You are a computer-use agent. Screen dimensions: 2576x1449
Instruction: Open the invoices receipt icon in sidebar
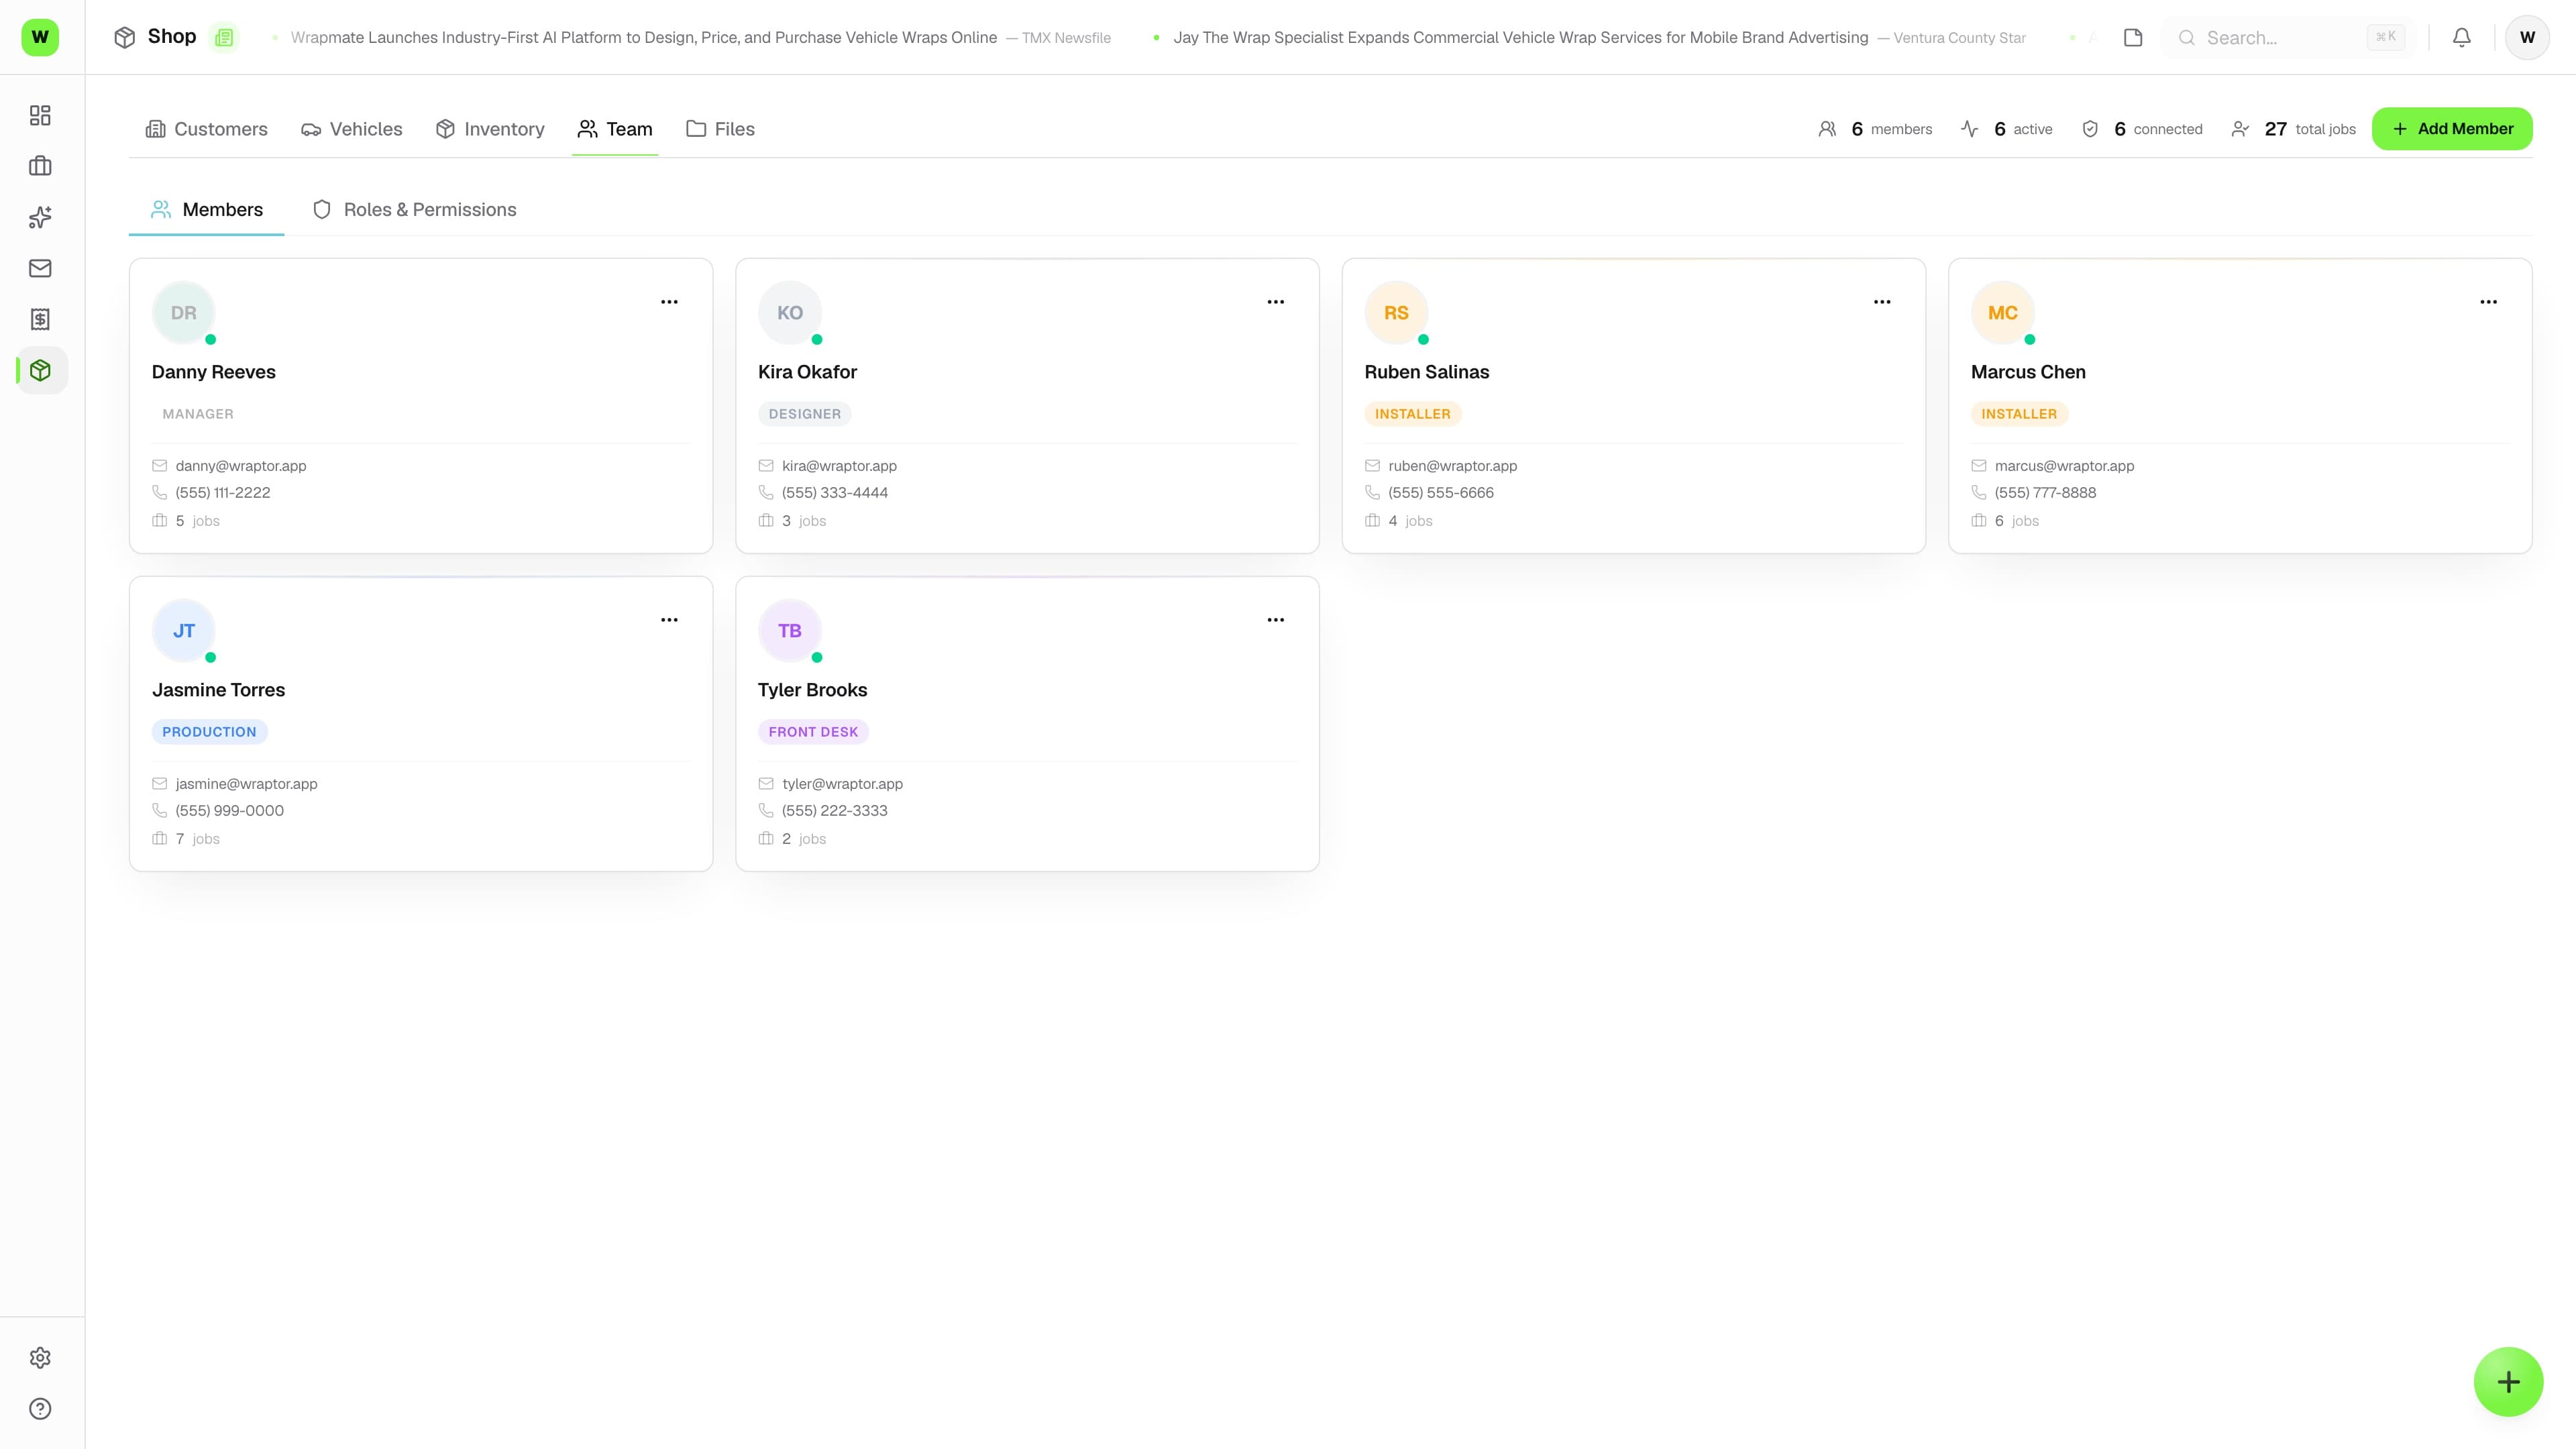click(x=40, y=319)
